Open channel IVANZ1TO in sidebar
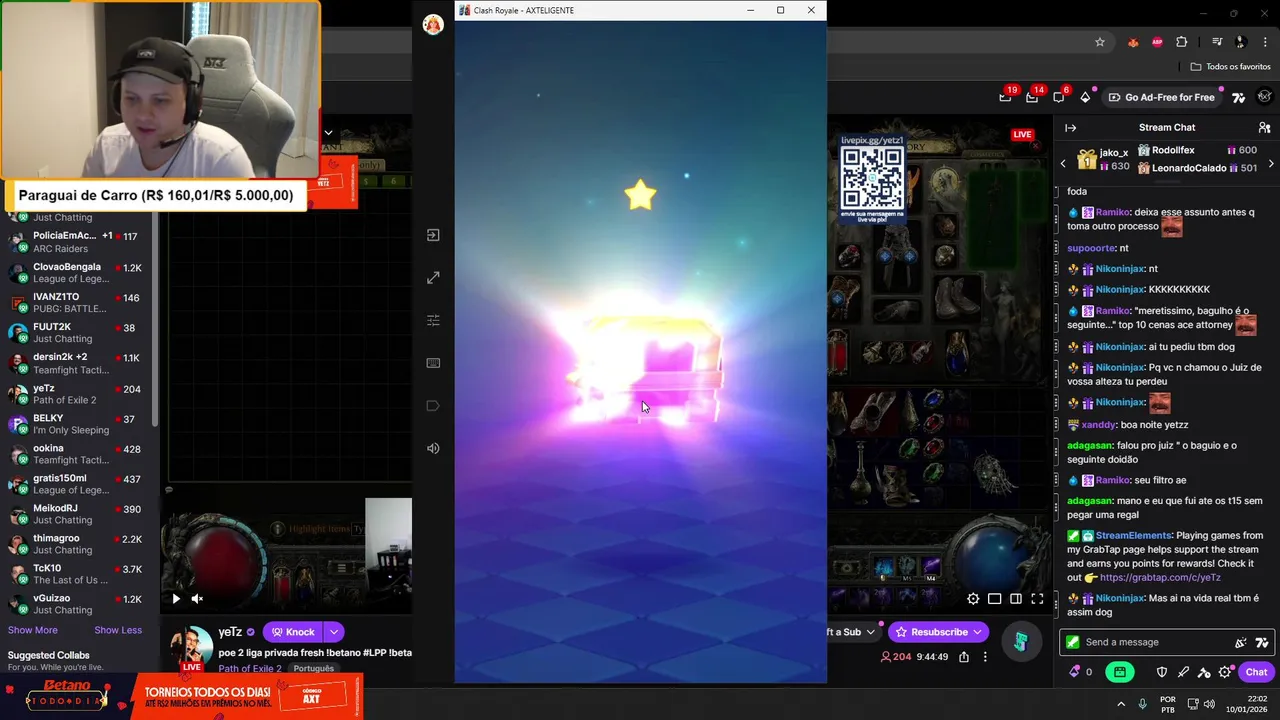This screenshot has height=720, width=1280. click(x=78, y=302)
